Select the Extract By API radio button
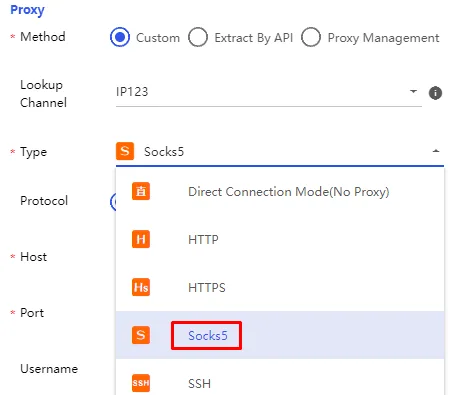This screenshot has width=452, height=395. point(198,37)
